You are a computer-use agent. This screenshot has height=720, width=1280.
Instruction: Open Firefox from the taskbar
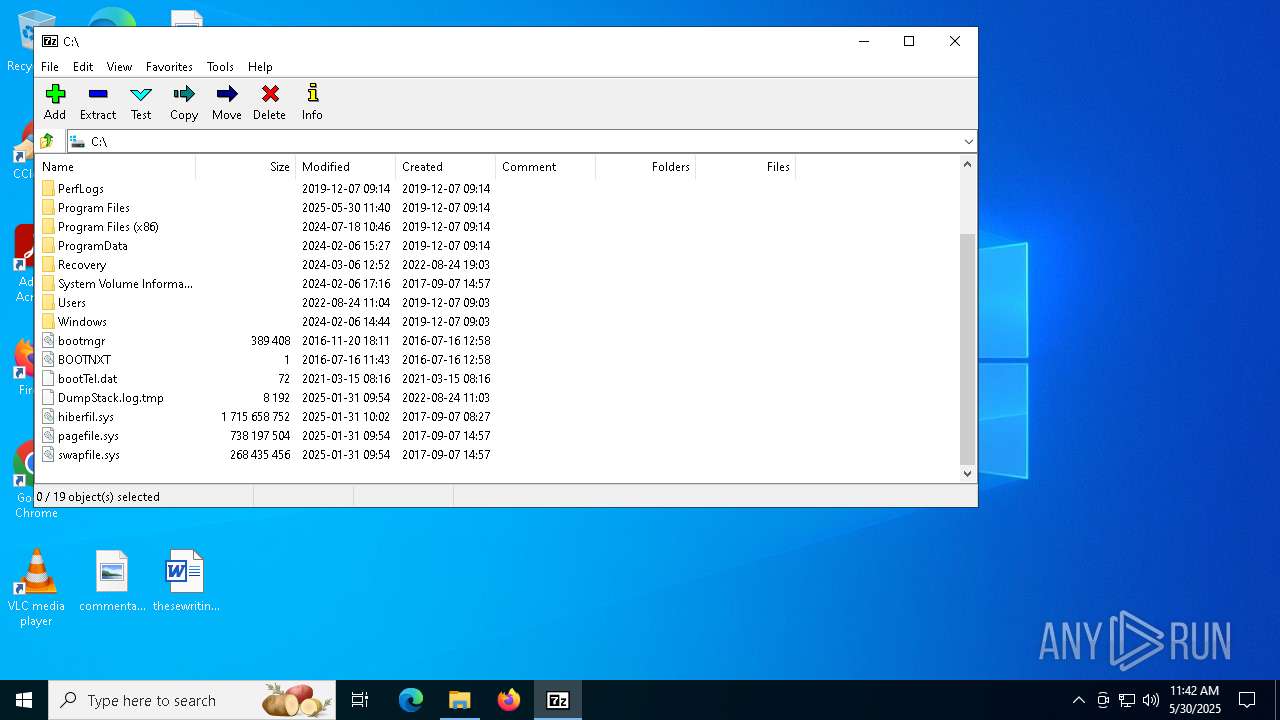[x=509, y=700]
